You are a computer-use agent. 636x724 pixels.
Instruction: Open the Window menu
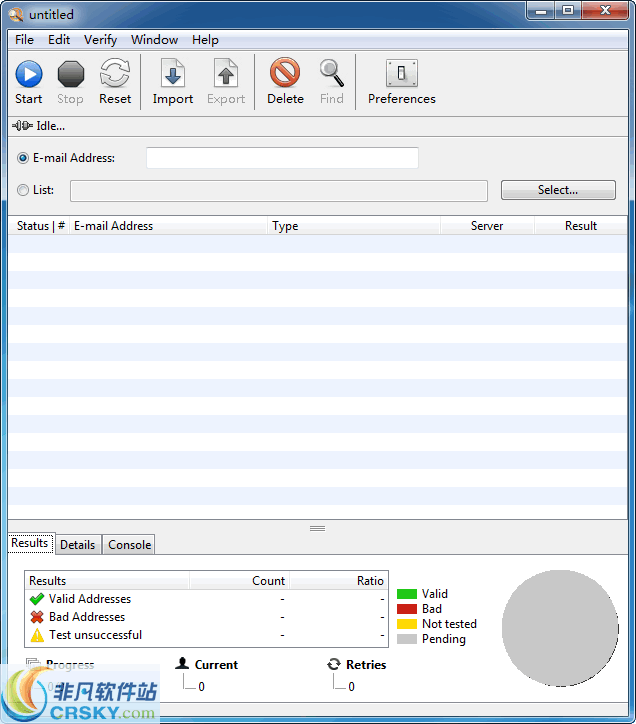(x=154, y=40)
